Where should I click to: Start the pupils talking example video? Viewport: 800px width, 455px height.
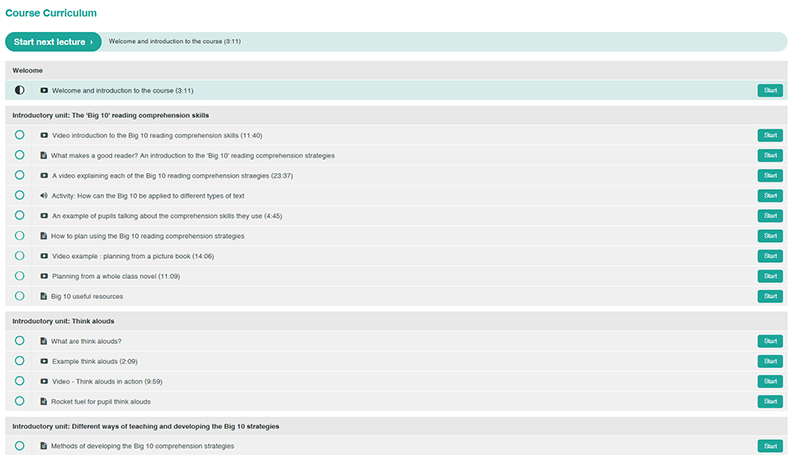tap(770, 216)
